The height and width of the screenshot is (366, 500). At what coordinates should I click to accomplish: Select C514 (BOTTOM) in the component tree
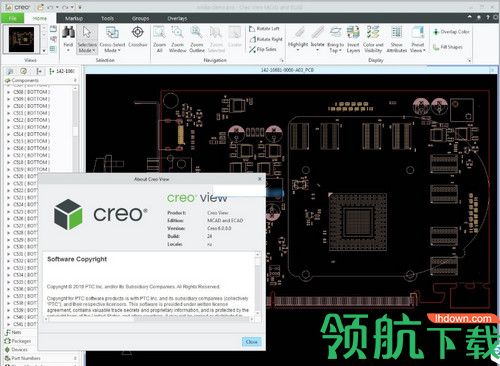pyautogui.click(x=32, y=134)
